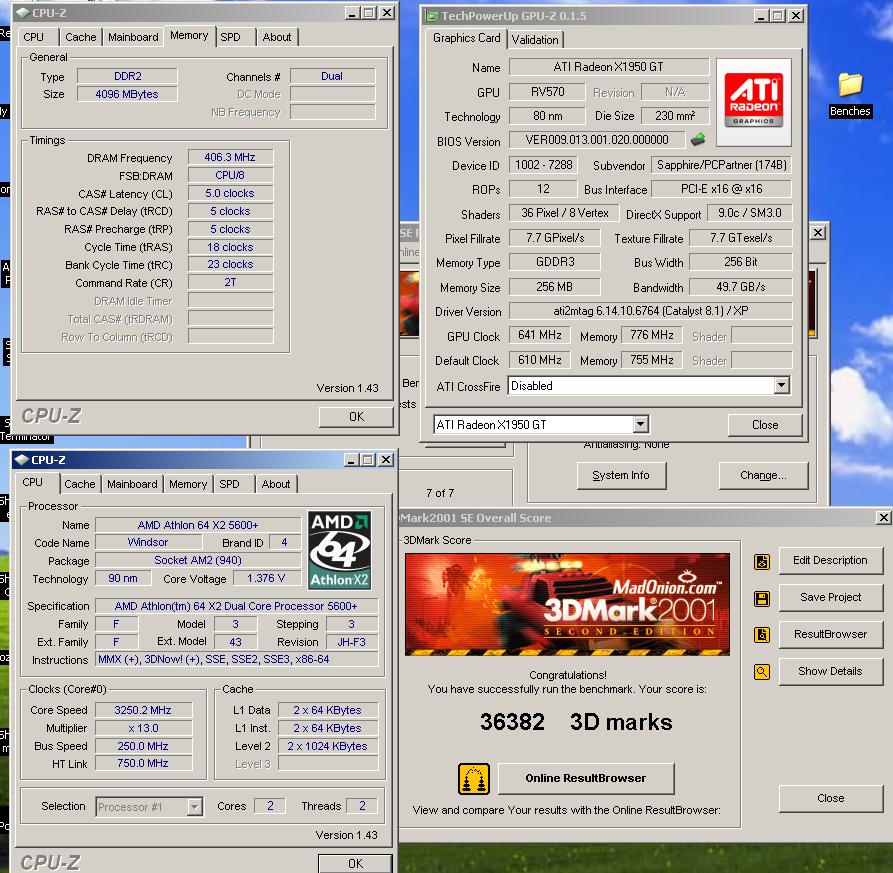893x873 pixels.
Task: Click the magnifier icon beside Show Details
Action: click(761, 672)
